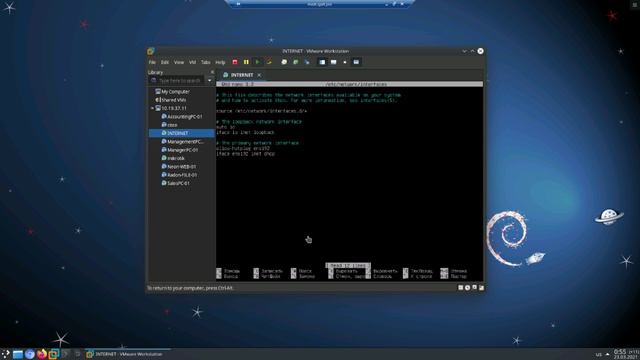Click the Library search input field
Image resolution: width=640 pixels, height=360 pixels.
178,81
